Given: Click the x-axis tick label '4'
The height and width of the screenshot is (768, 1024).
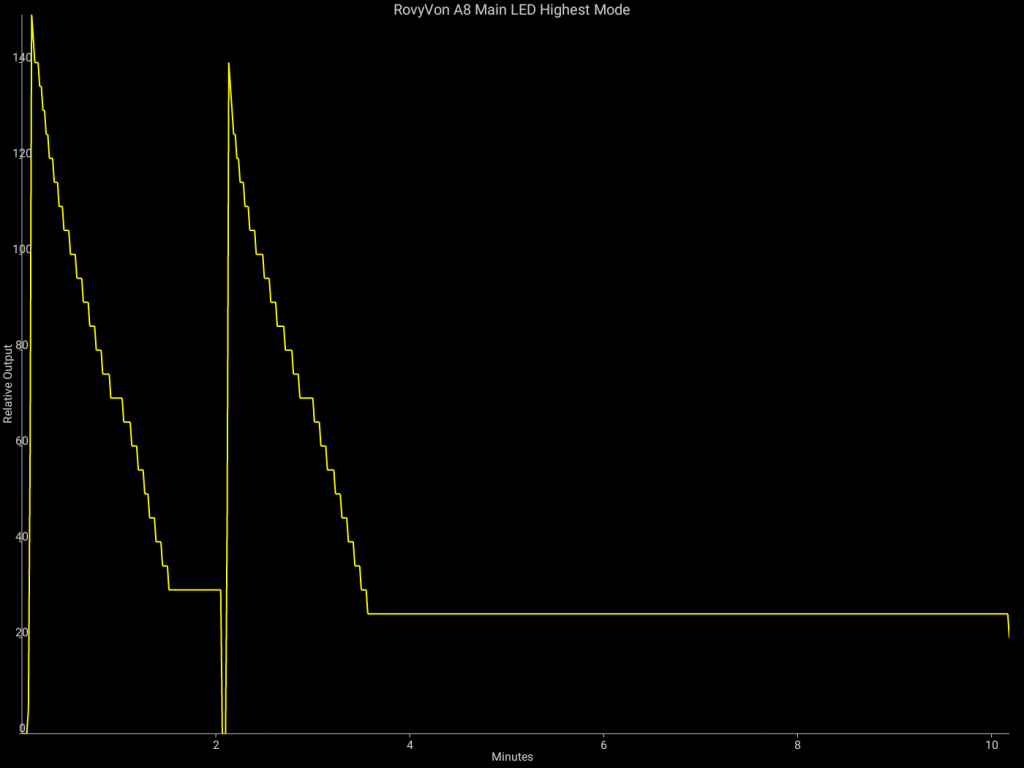Looking at the screenshot, I should tap(410, 745).
